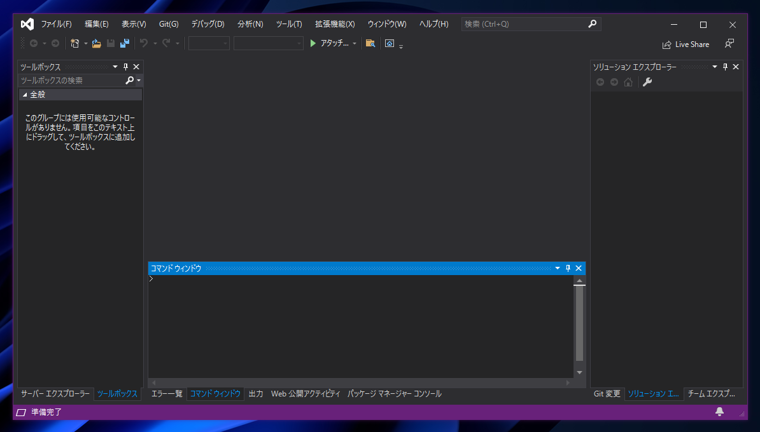Screen dimensions: 760x432
Task: Switch to the 出力 tab
Action: click(x=256, y=394)
